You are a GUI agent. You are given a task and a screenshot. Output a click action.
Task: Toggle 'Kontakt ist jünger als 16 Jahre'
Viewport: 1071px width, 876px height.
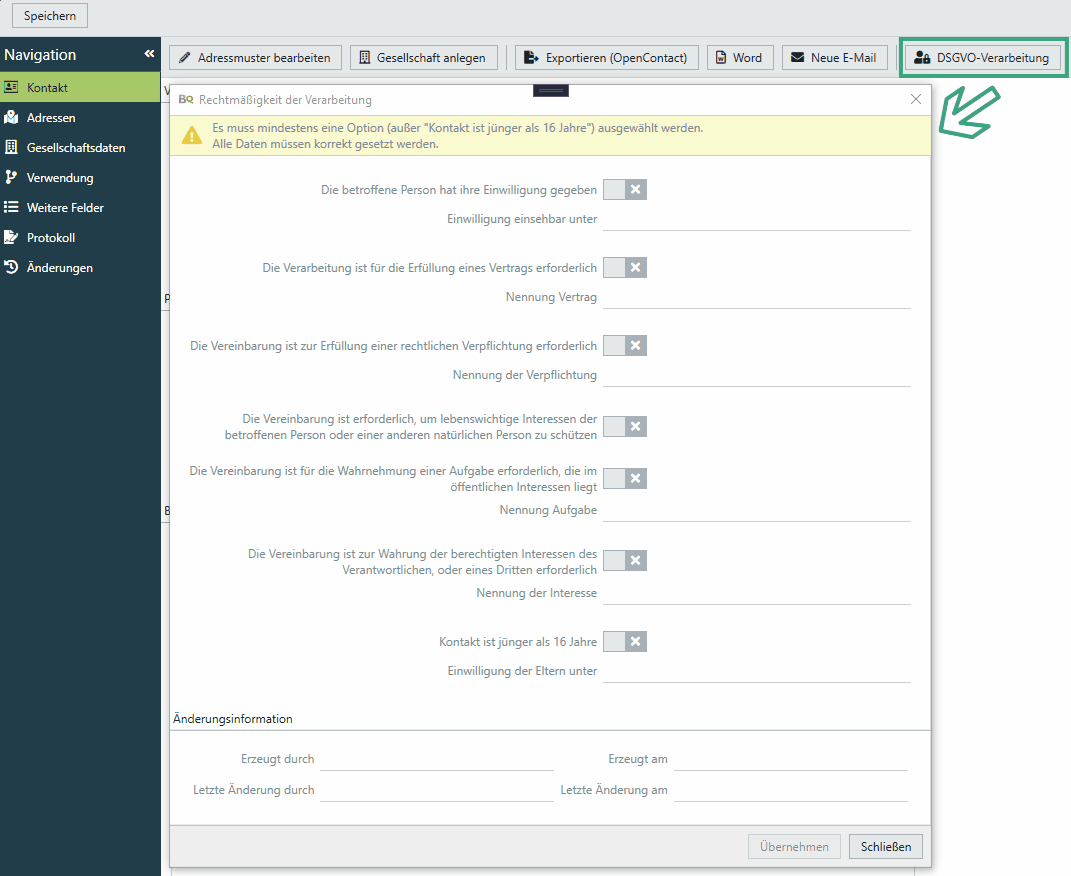pos(624,642)
